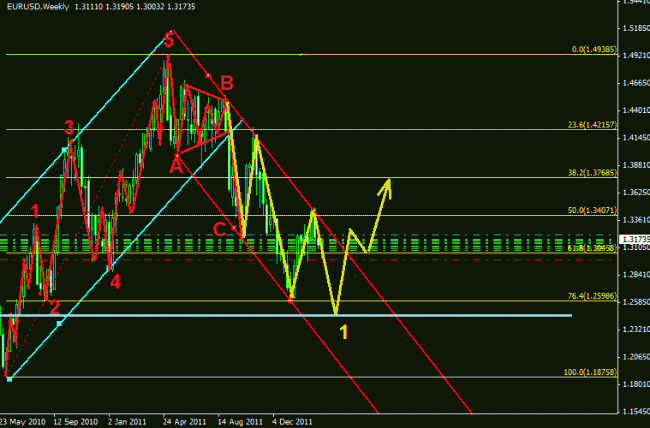This screenshot has width=650, height=428.
Task: Click the 14 Aug 2011 date label
Action: click(240, 422)
